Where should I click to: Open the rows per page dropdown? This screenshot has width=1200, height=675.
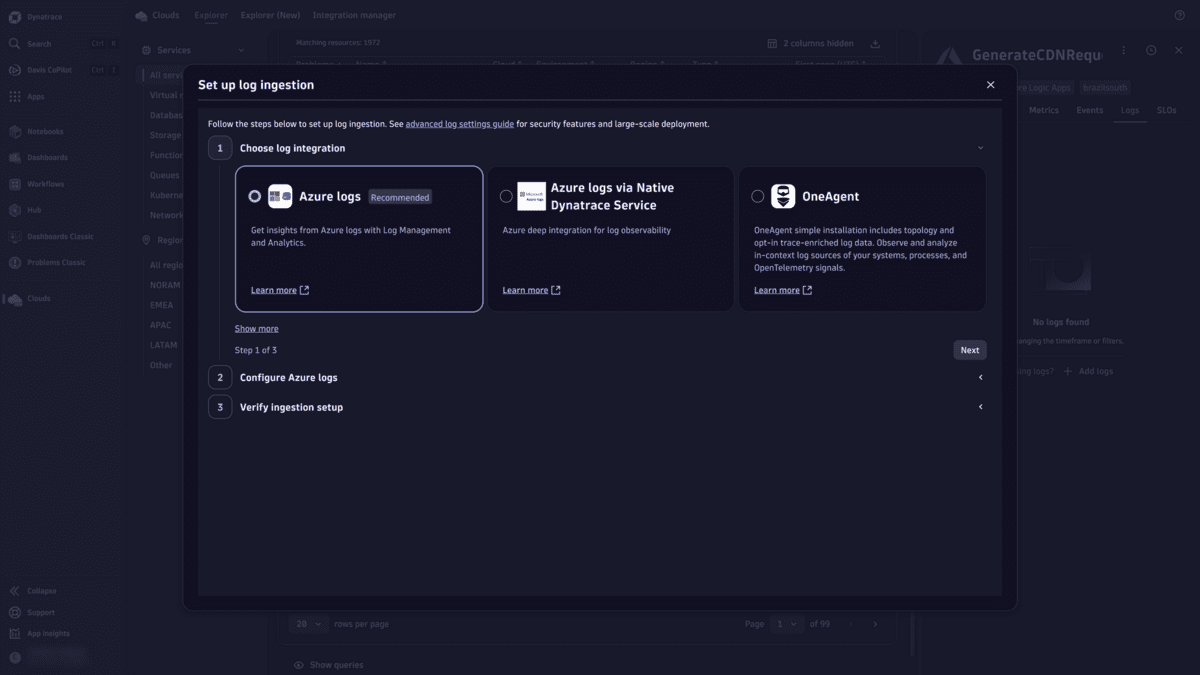309,623
